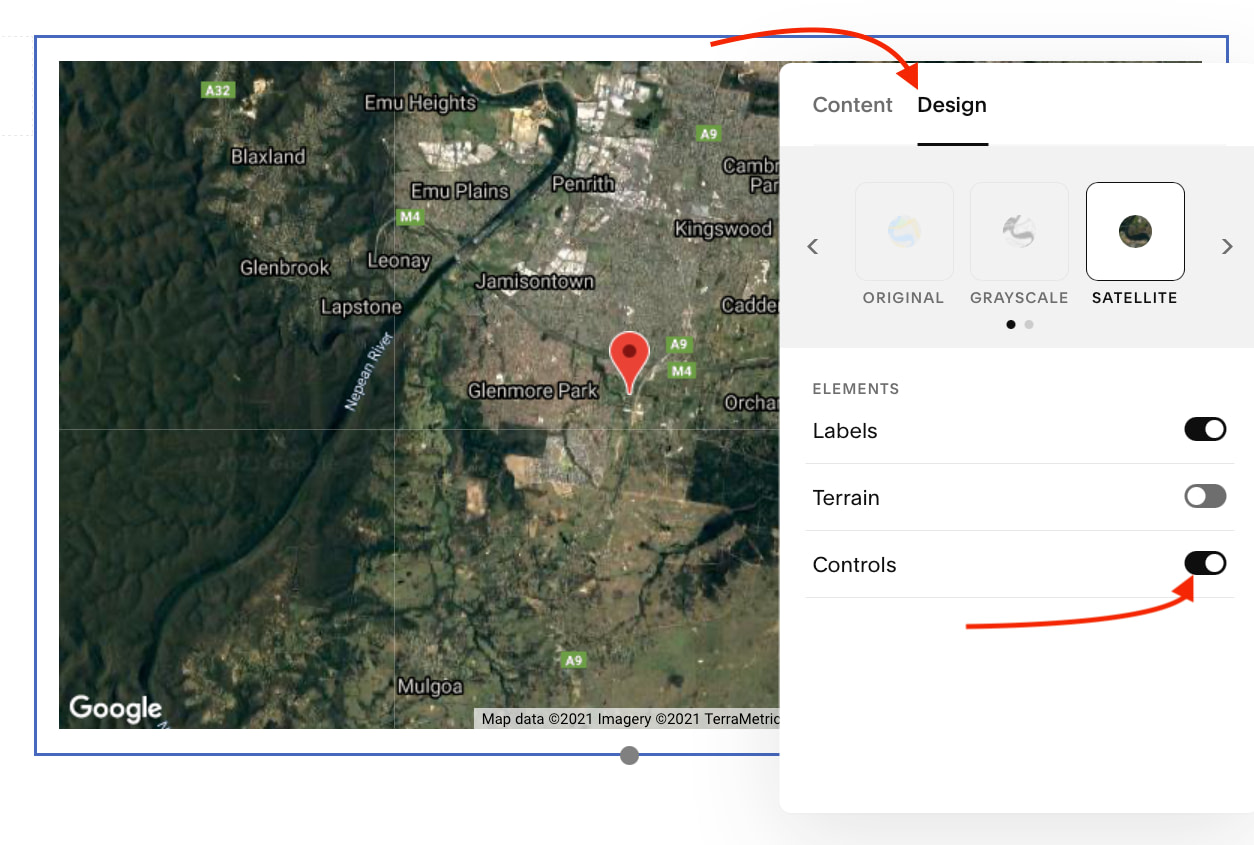Click the map block bottom resize handle
This screenshot has height=845, width=1254.
[x=629, y=755]
